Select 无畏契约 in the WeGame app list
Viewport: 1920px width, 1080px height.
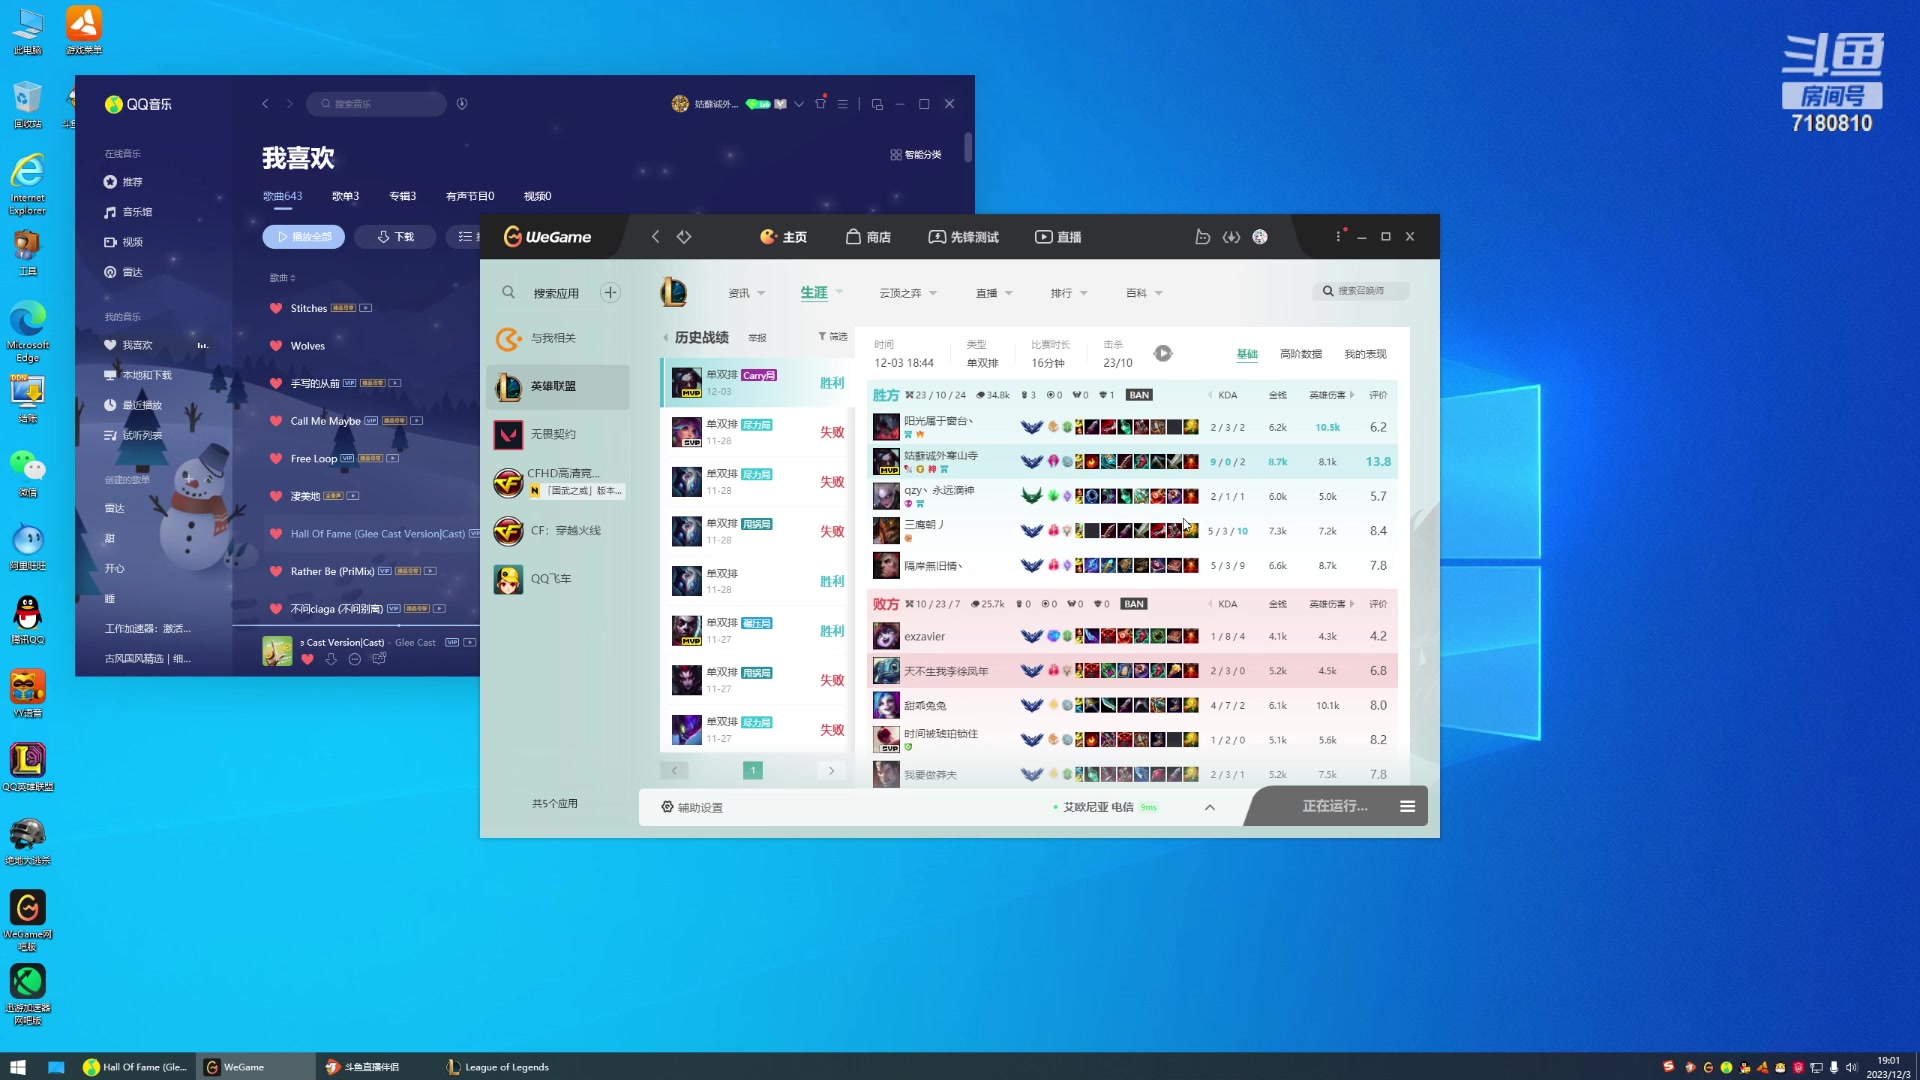(558, 435)
